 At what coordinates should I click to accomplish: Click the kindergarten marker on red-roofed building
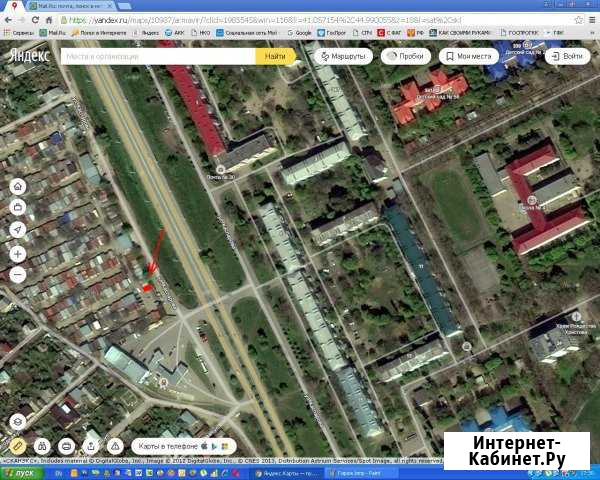(x=437, y=90)
